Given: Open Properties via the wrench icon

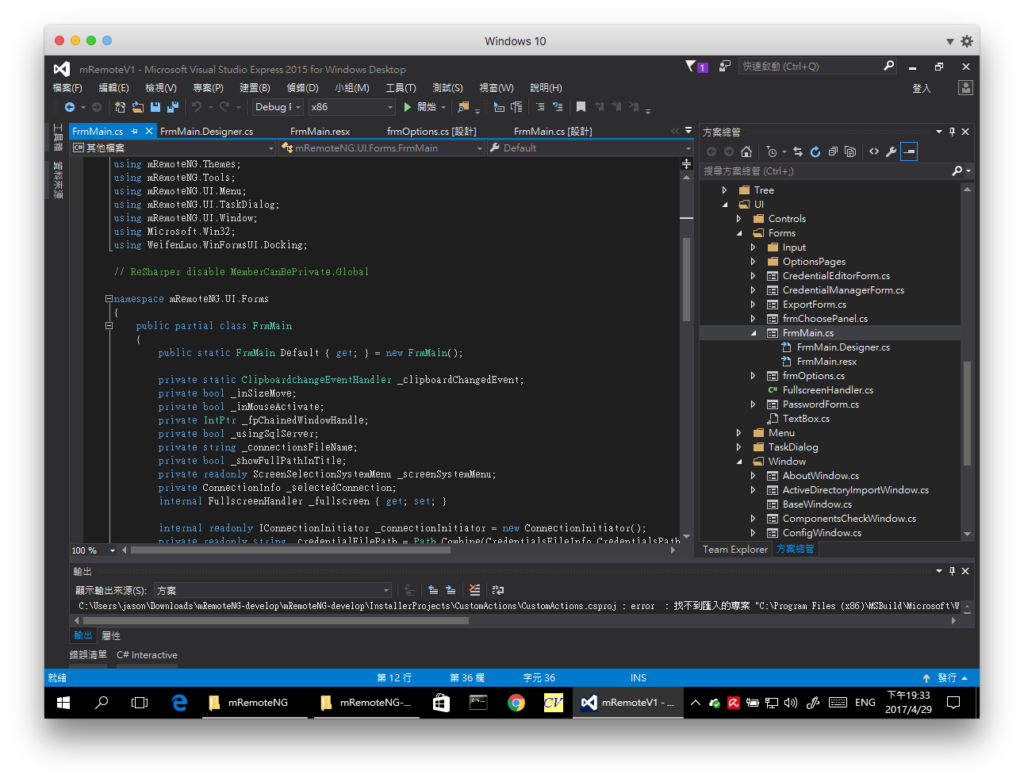Looking at the screenshot, I should click(891, 152).
